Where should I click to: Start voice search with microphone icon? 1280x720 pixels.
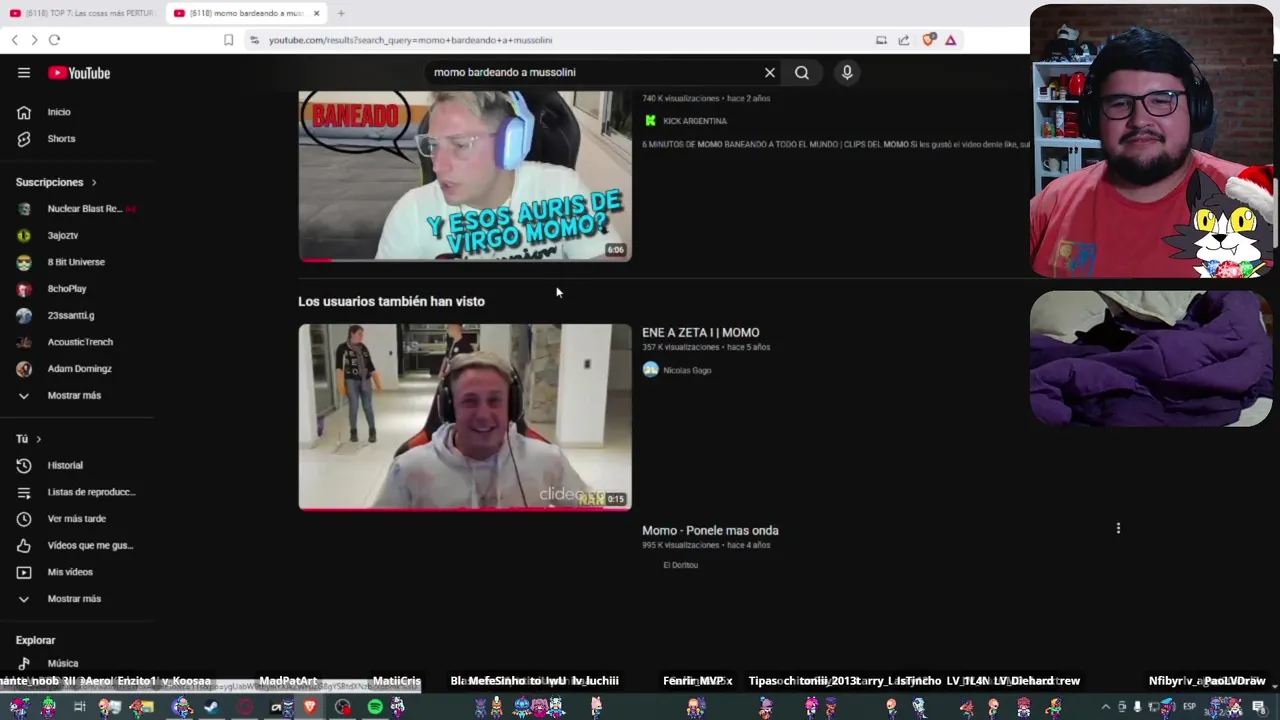pyautogui.click(x=847, y=72)
